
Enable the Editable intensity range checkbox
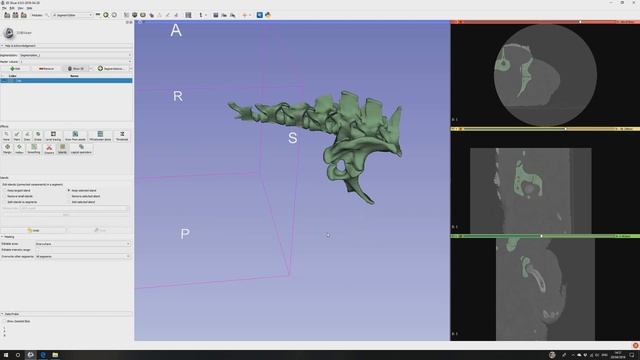click(x=38, y=250)
